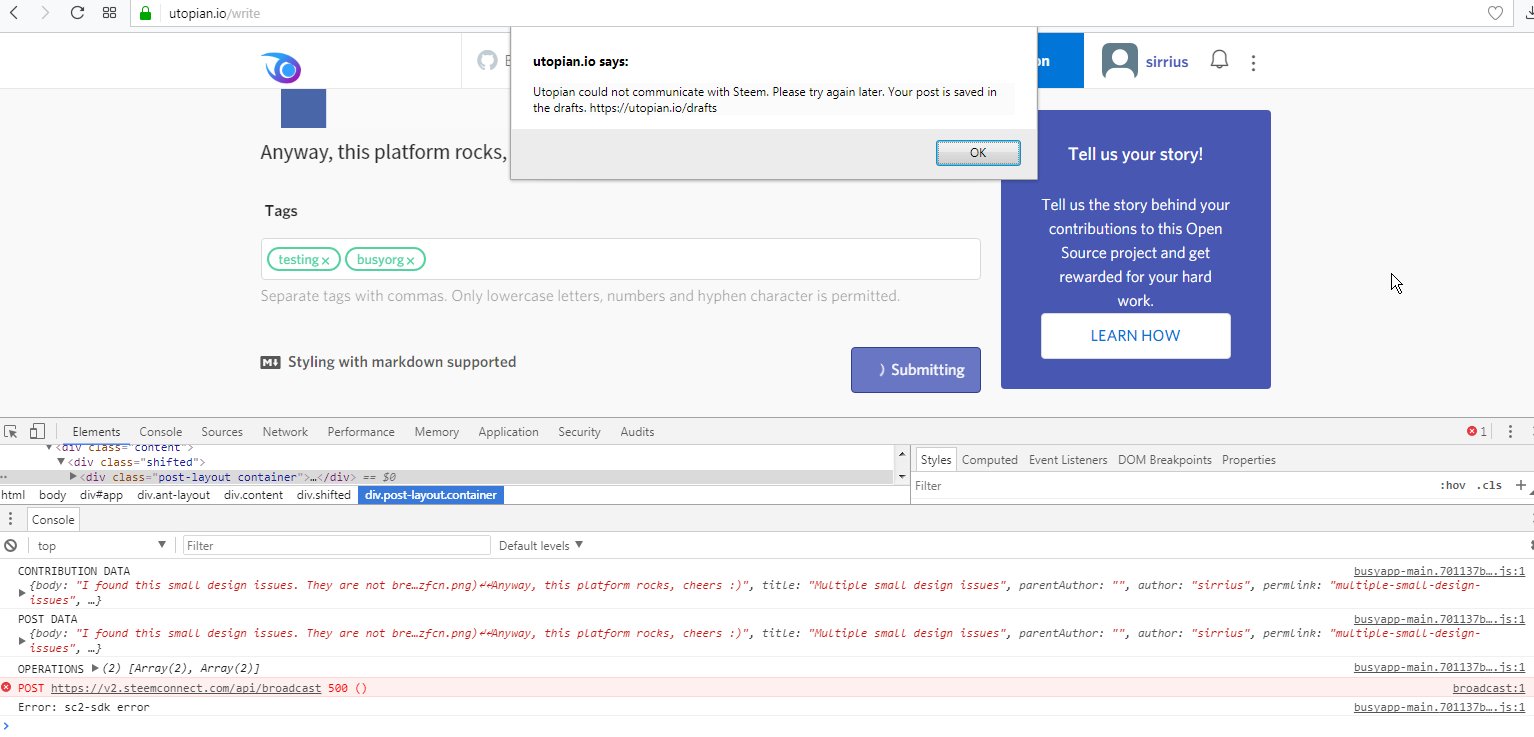Open the speed dial grid icon
Viewport: 1534px width, 737px height.
point(110,13)
